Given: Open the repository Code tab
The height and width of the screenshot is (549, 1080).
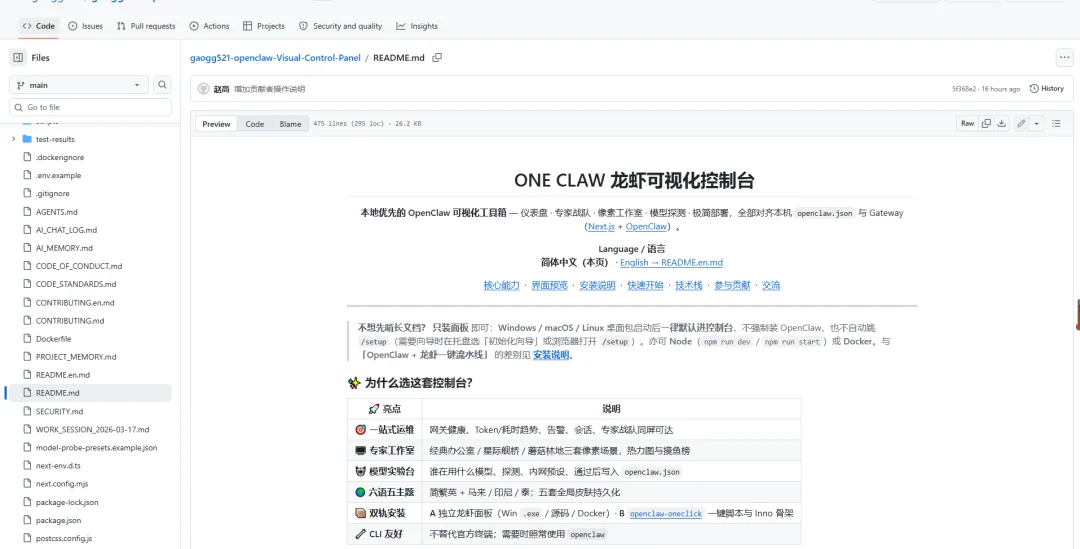Looking at the screenshot, I should 39,26.
